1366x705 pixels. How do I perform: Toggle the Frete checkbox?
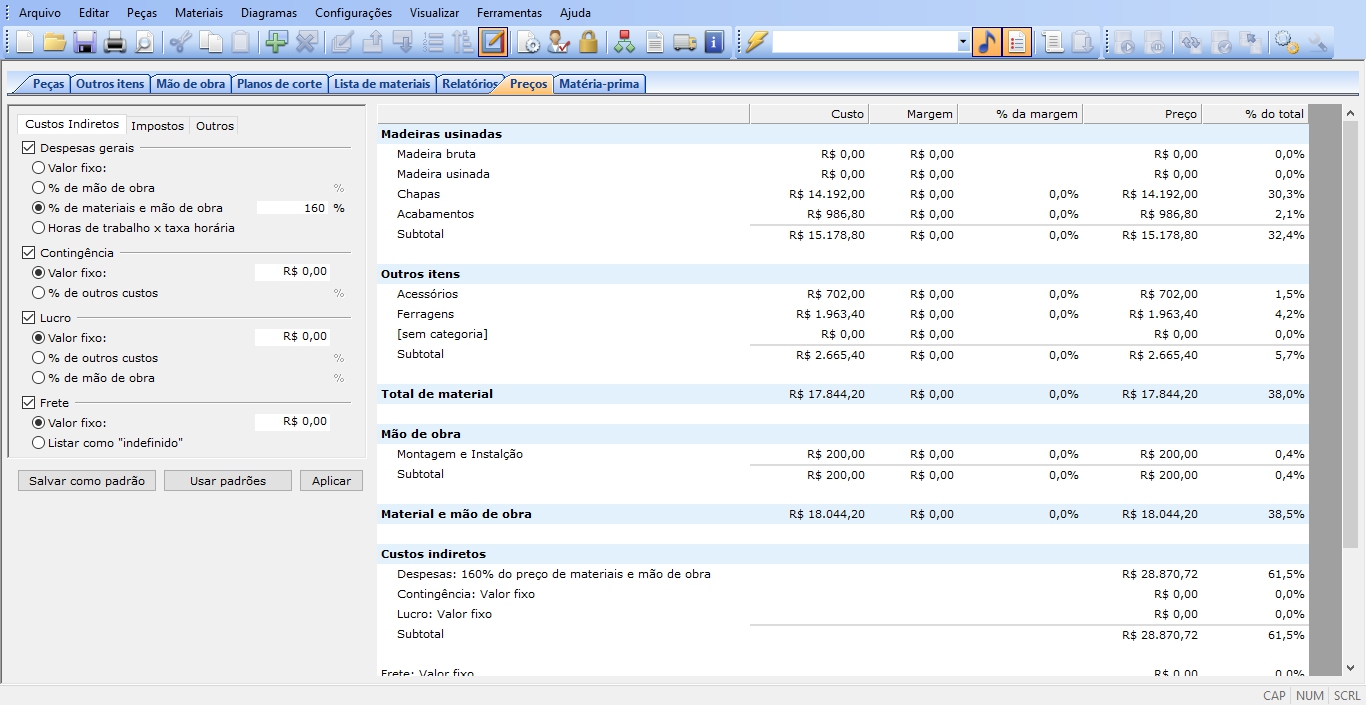pos(29,403)
